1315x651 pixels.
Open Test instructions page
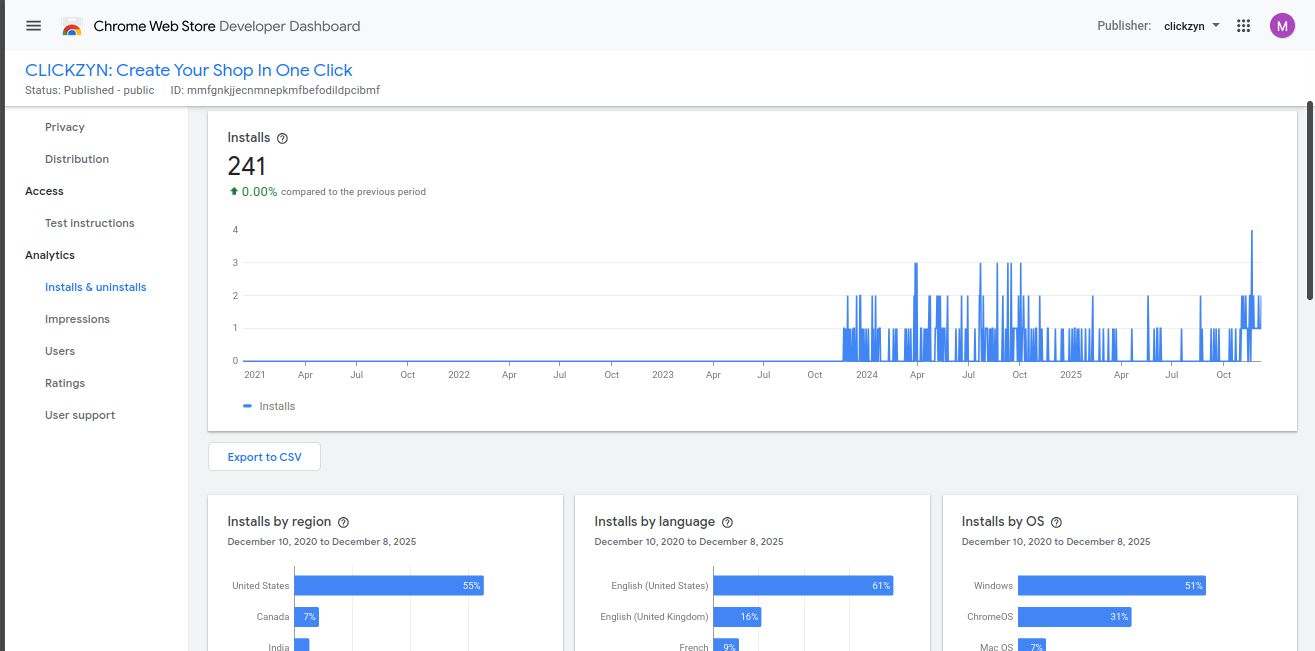pos(89,223)
